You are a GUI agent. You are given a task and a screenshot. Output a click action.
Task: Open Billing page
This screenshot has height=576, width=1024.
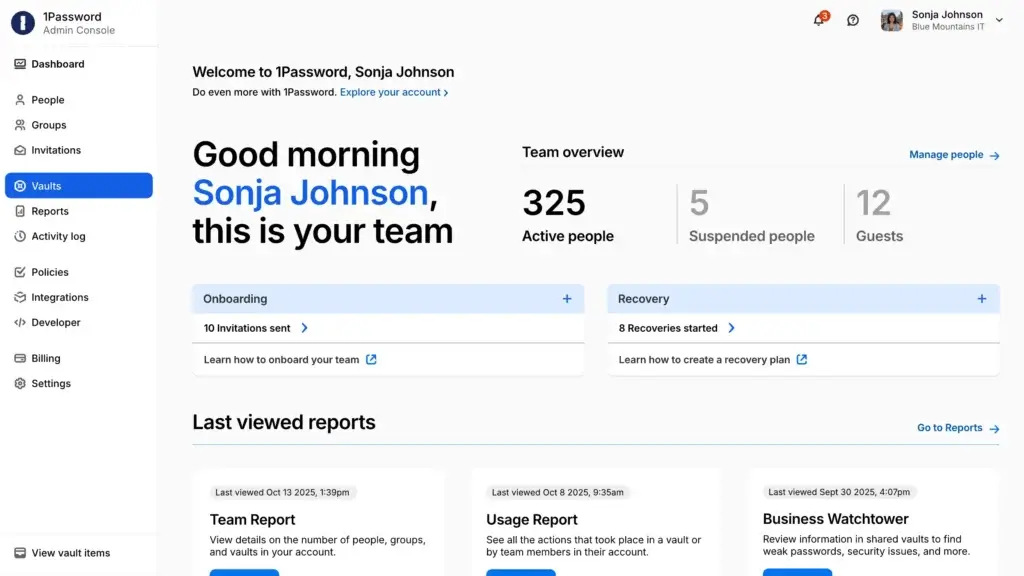pos(78,359)
